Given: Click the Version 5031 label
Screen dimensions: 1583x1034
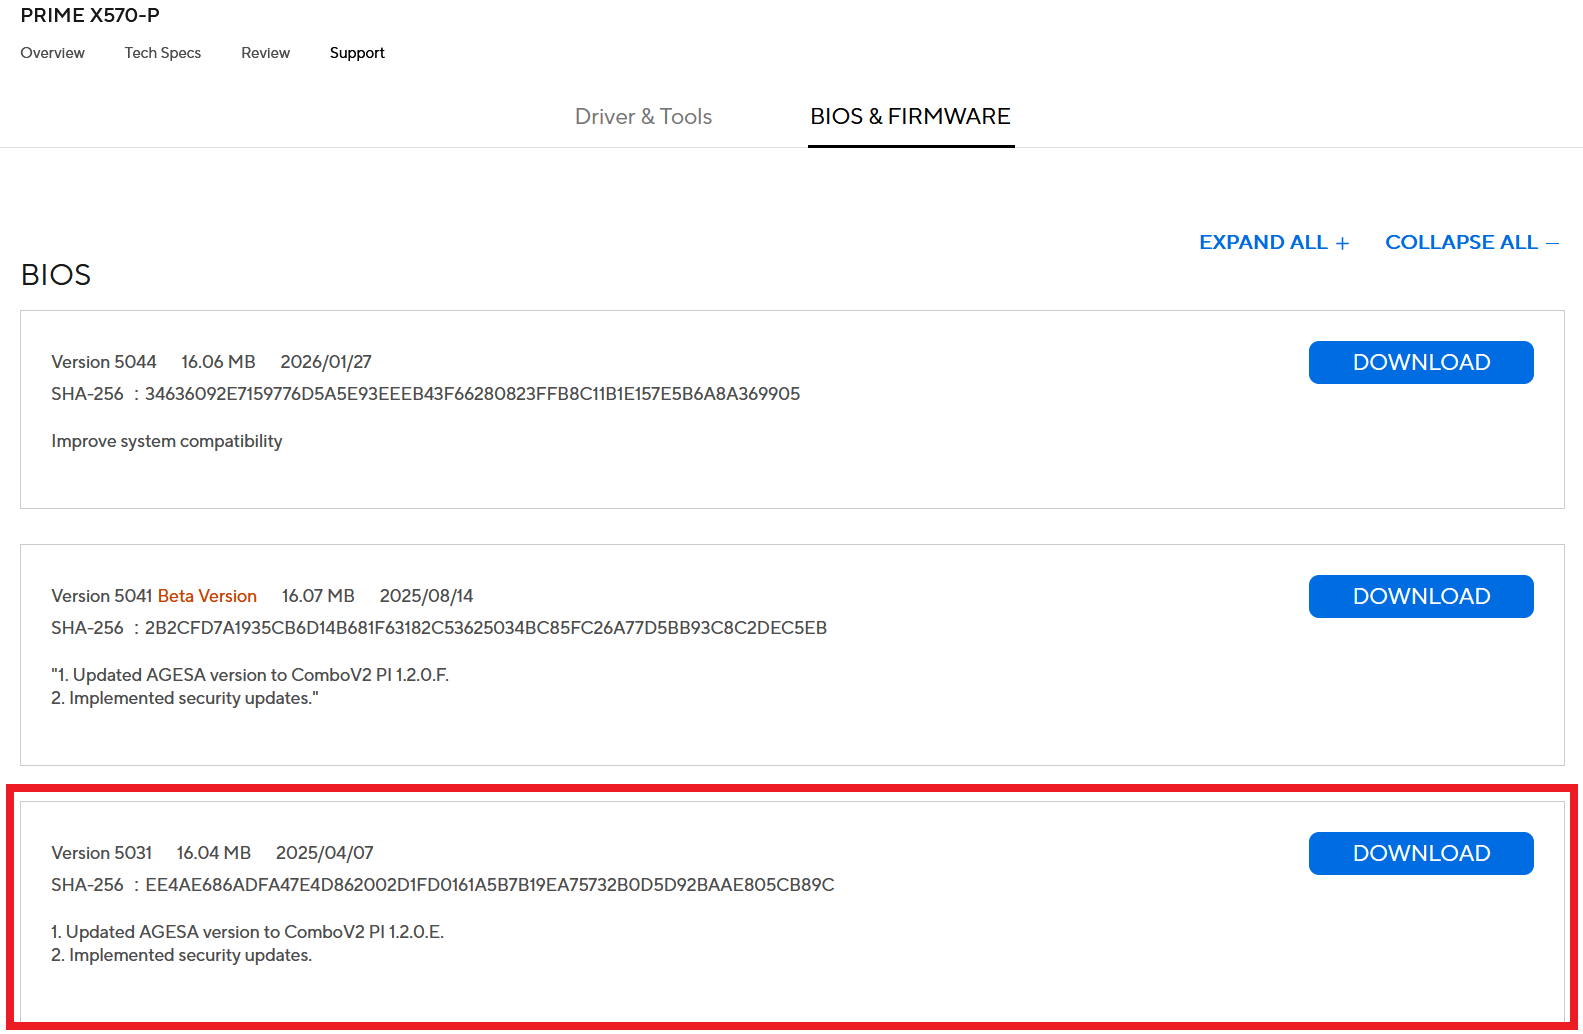Looking at the screenshot, I should click(x=102, y=853).
